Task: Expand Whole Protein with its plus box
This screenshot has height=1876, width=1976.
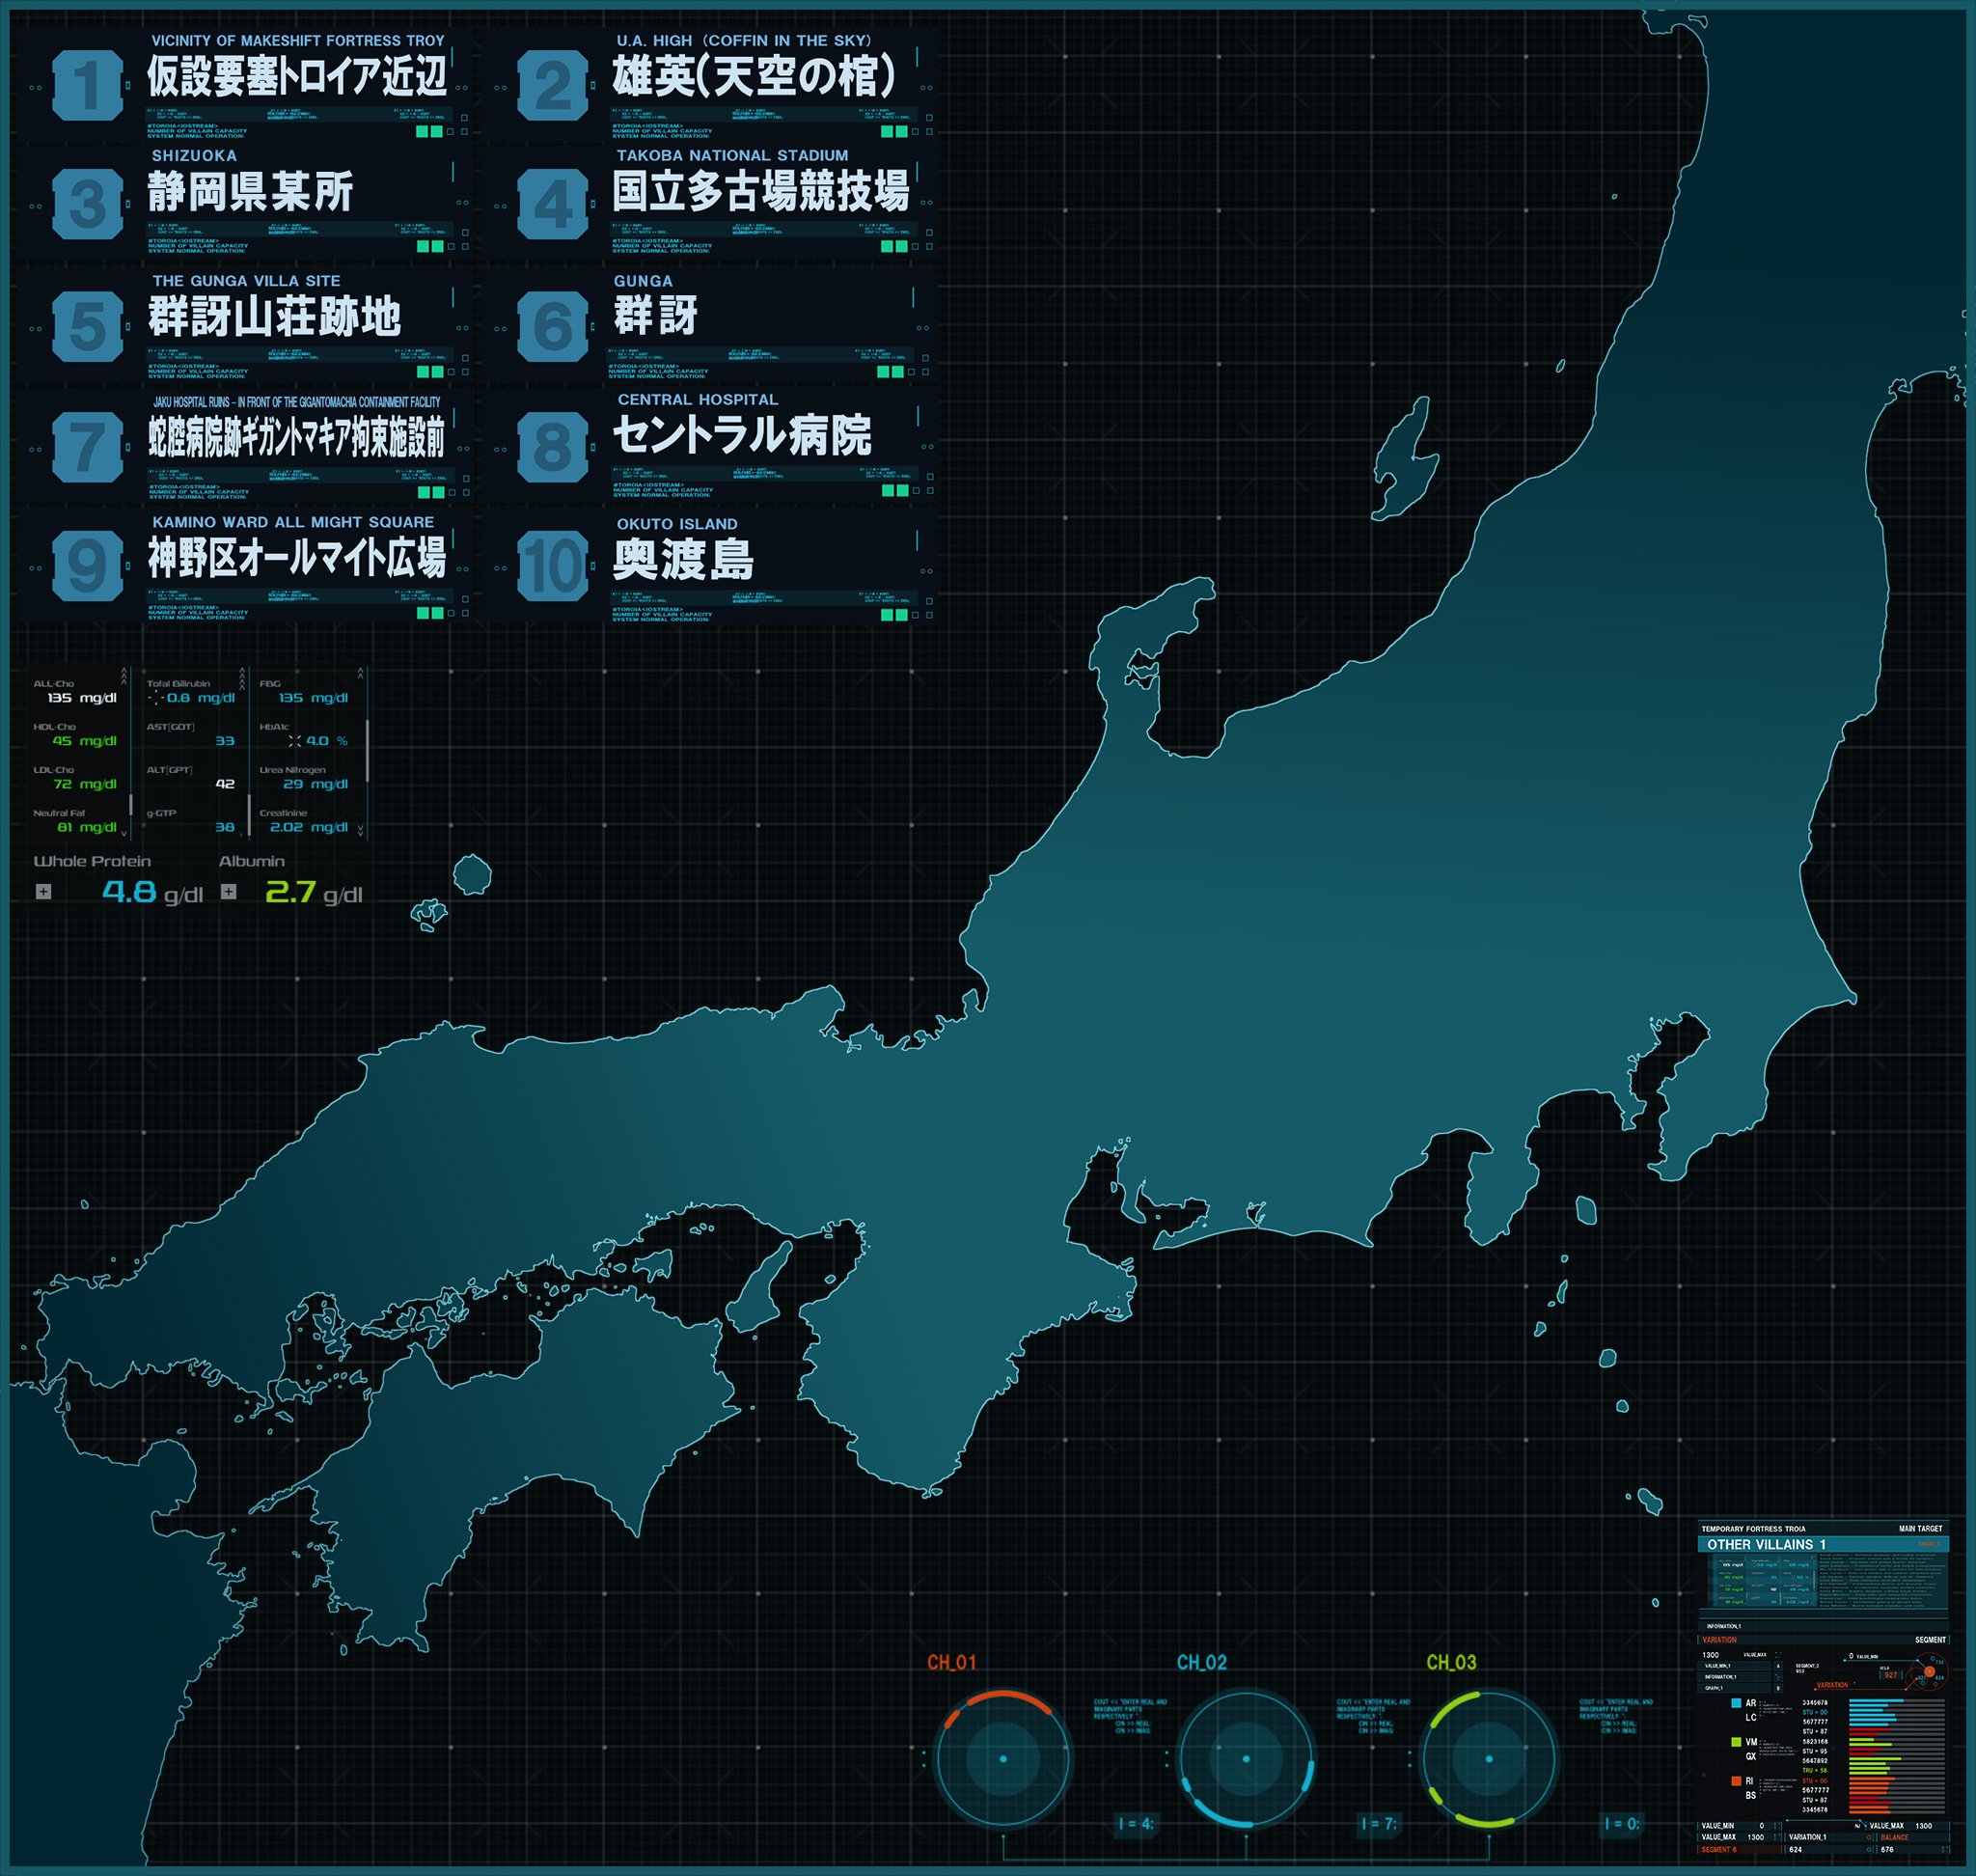Action: coord(44,892)
